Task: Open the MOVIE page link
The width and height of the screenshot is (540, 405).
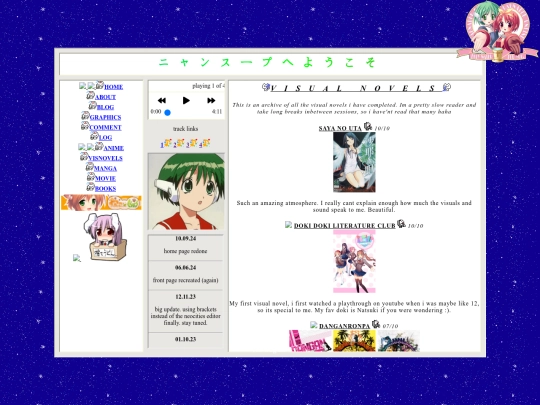Action: pos(105,178)
